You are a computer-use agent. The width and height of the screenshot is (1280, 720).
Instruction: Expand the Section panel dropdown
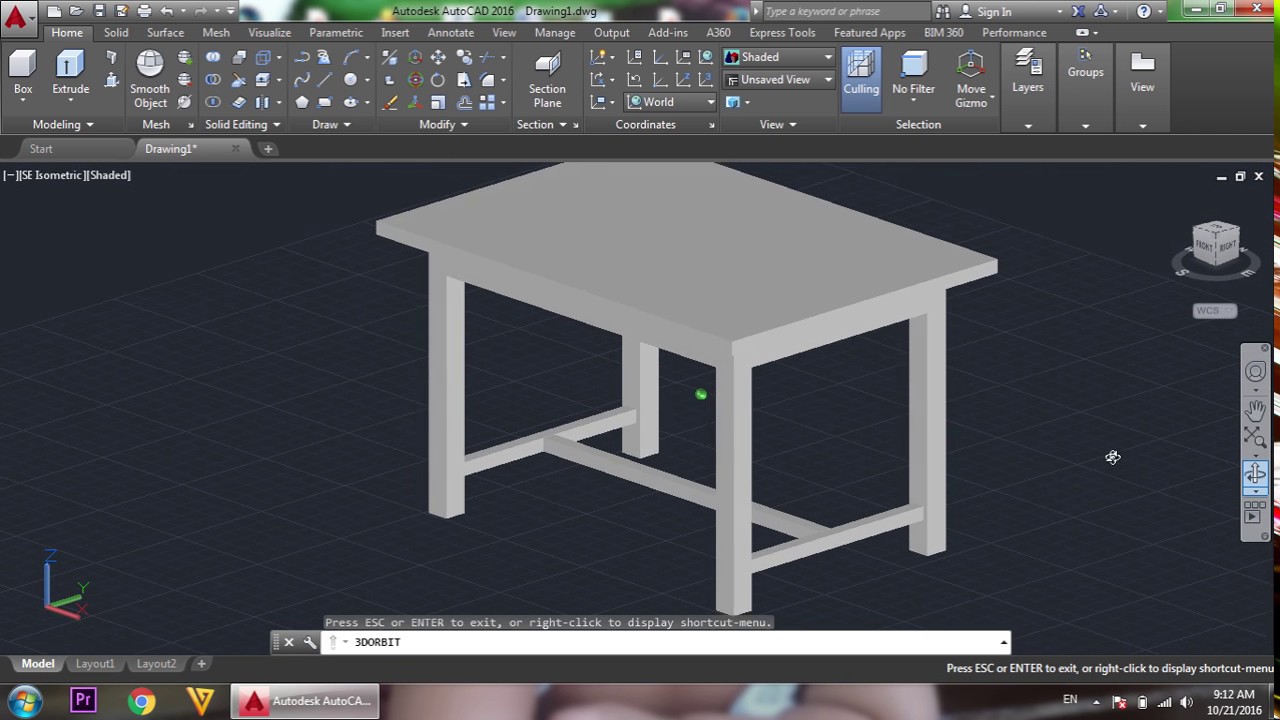point(541,125)
